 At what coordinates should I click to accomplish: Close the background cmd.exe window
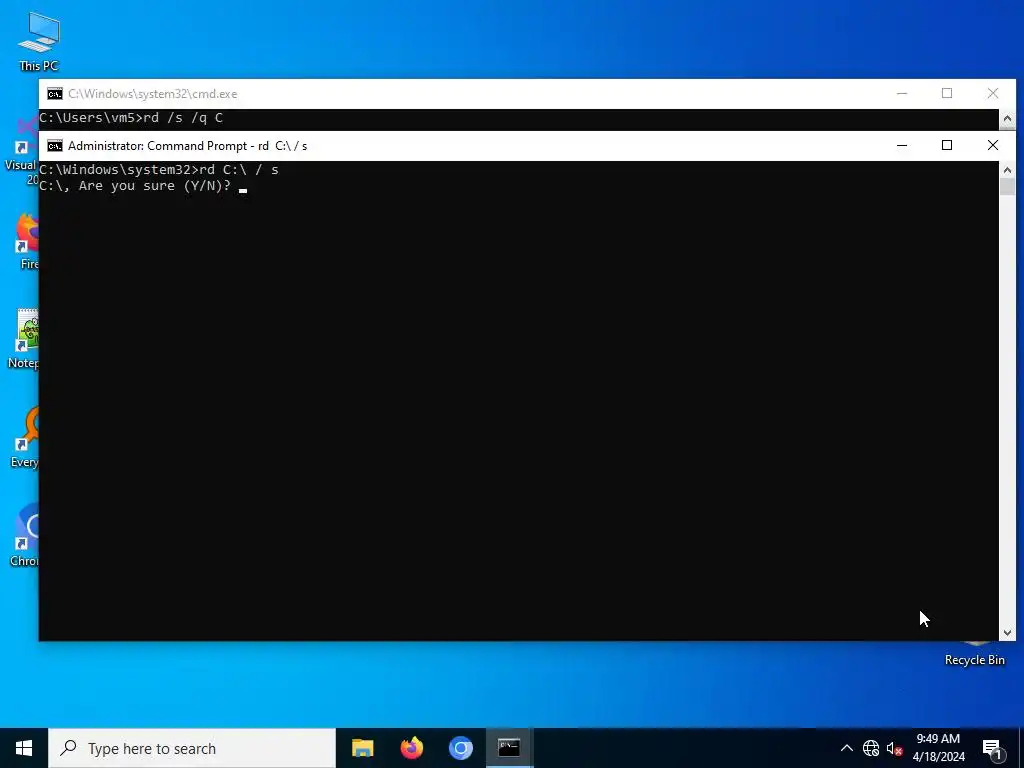(x=993, y=94)
